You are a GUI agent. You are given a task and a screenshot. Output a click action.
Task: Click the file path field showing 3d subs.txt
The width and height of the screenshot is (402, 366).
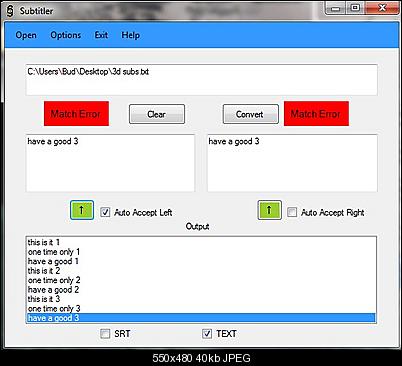pos(201,80)
